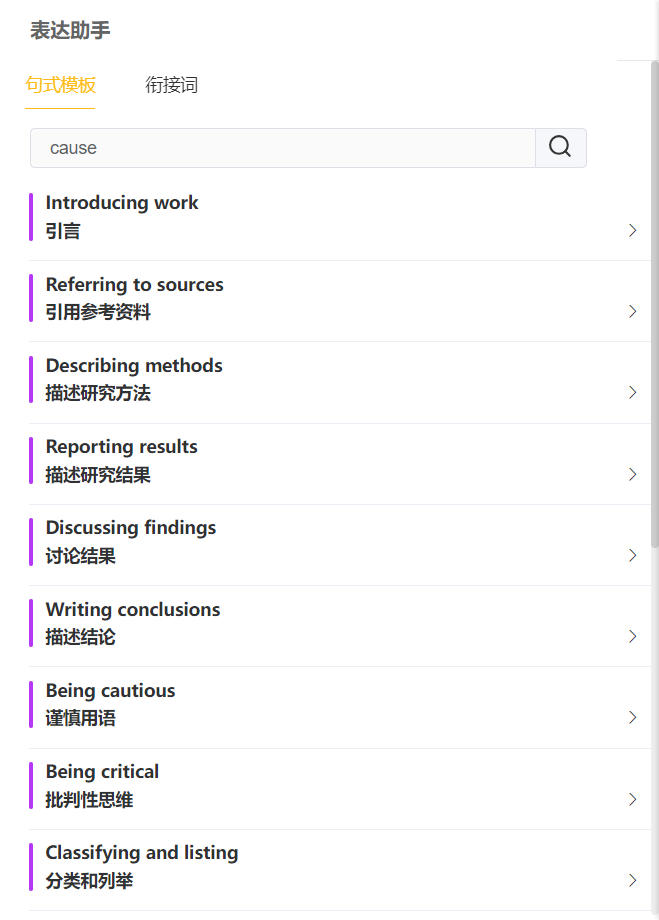Expand Being cautious chevron arrow
659x920 pixels.
click(x=632, y=717)
